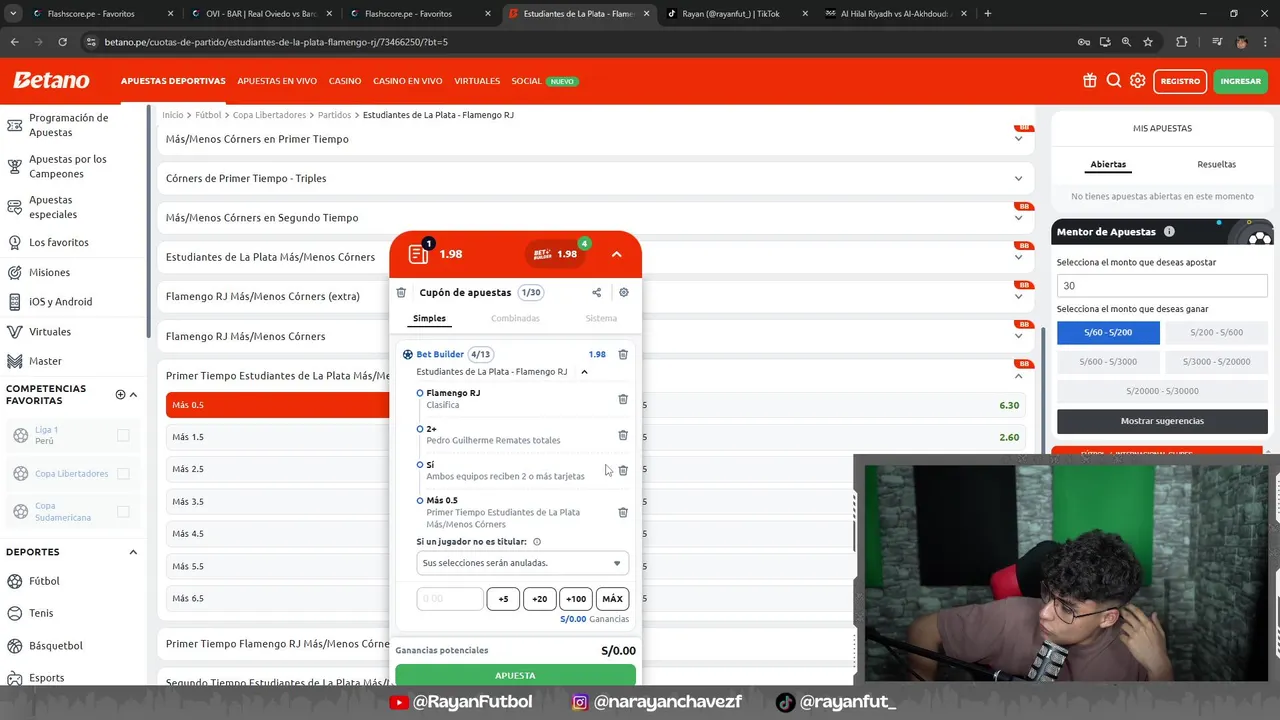This screenshot has width=1280, height=720.
Task: Add Competencias Favoritas with the plus icon
Action: pos(120,394)
